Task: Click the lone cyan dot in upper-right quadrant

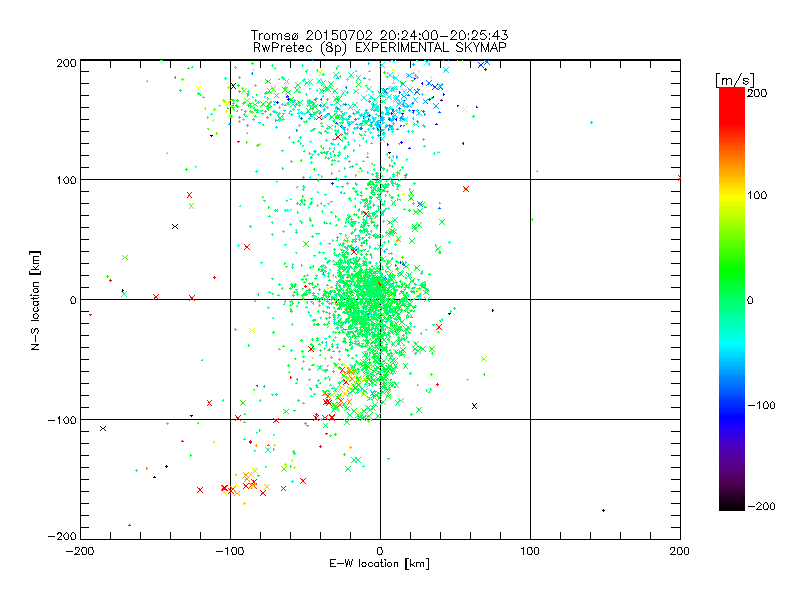Action: [591, 122]
